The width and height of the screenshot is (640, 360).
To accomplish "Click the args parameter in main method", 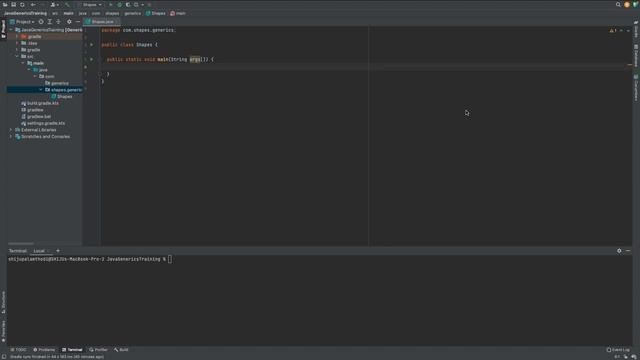I will [x=195, y=60].
